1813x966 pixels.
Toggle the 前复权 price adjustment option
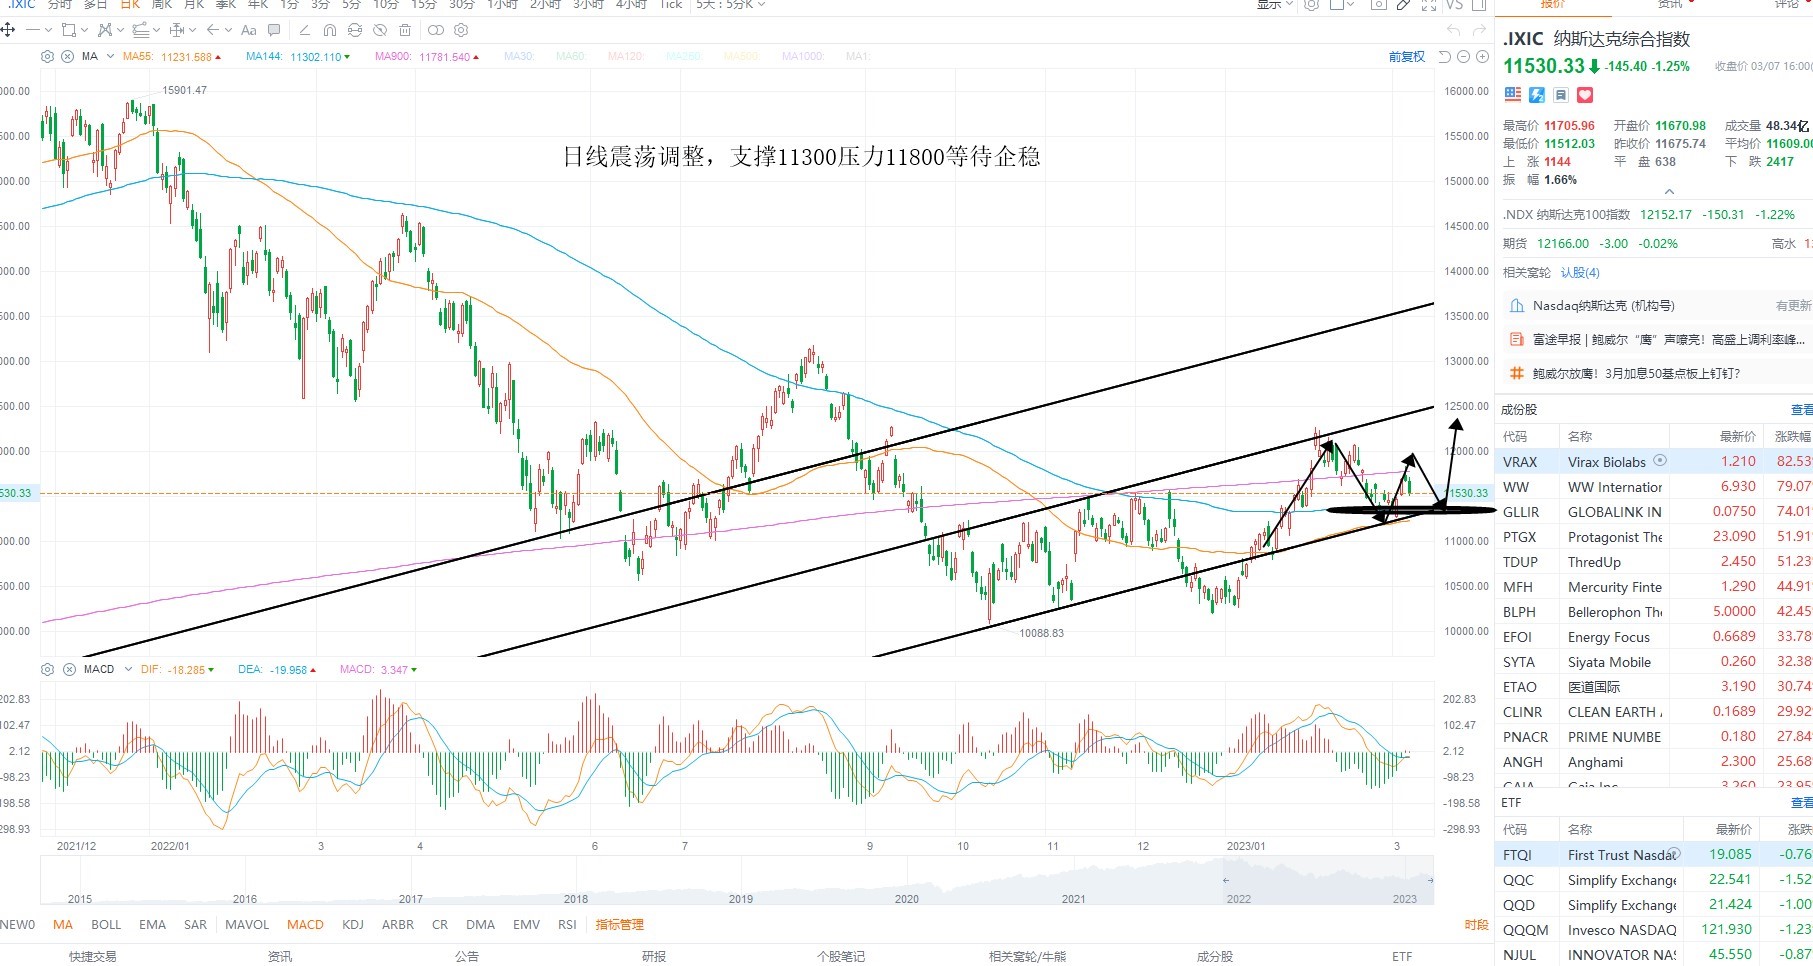[x=1407, y=57]
